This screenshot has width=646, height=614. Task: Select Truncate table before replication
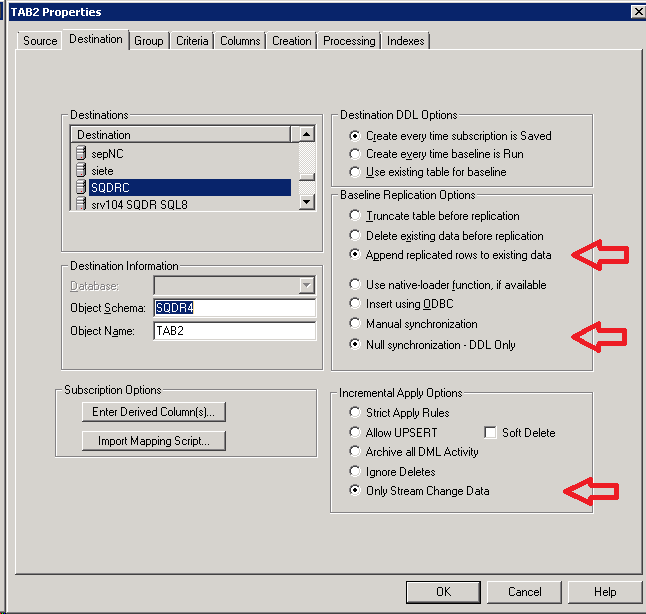tap(355, 216)
